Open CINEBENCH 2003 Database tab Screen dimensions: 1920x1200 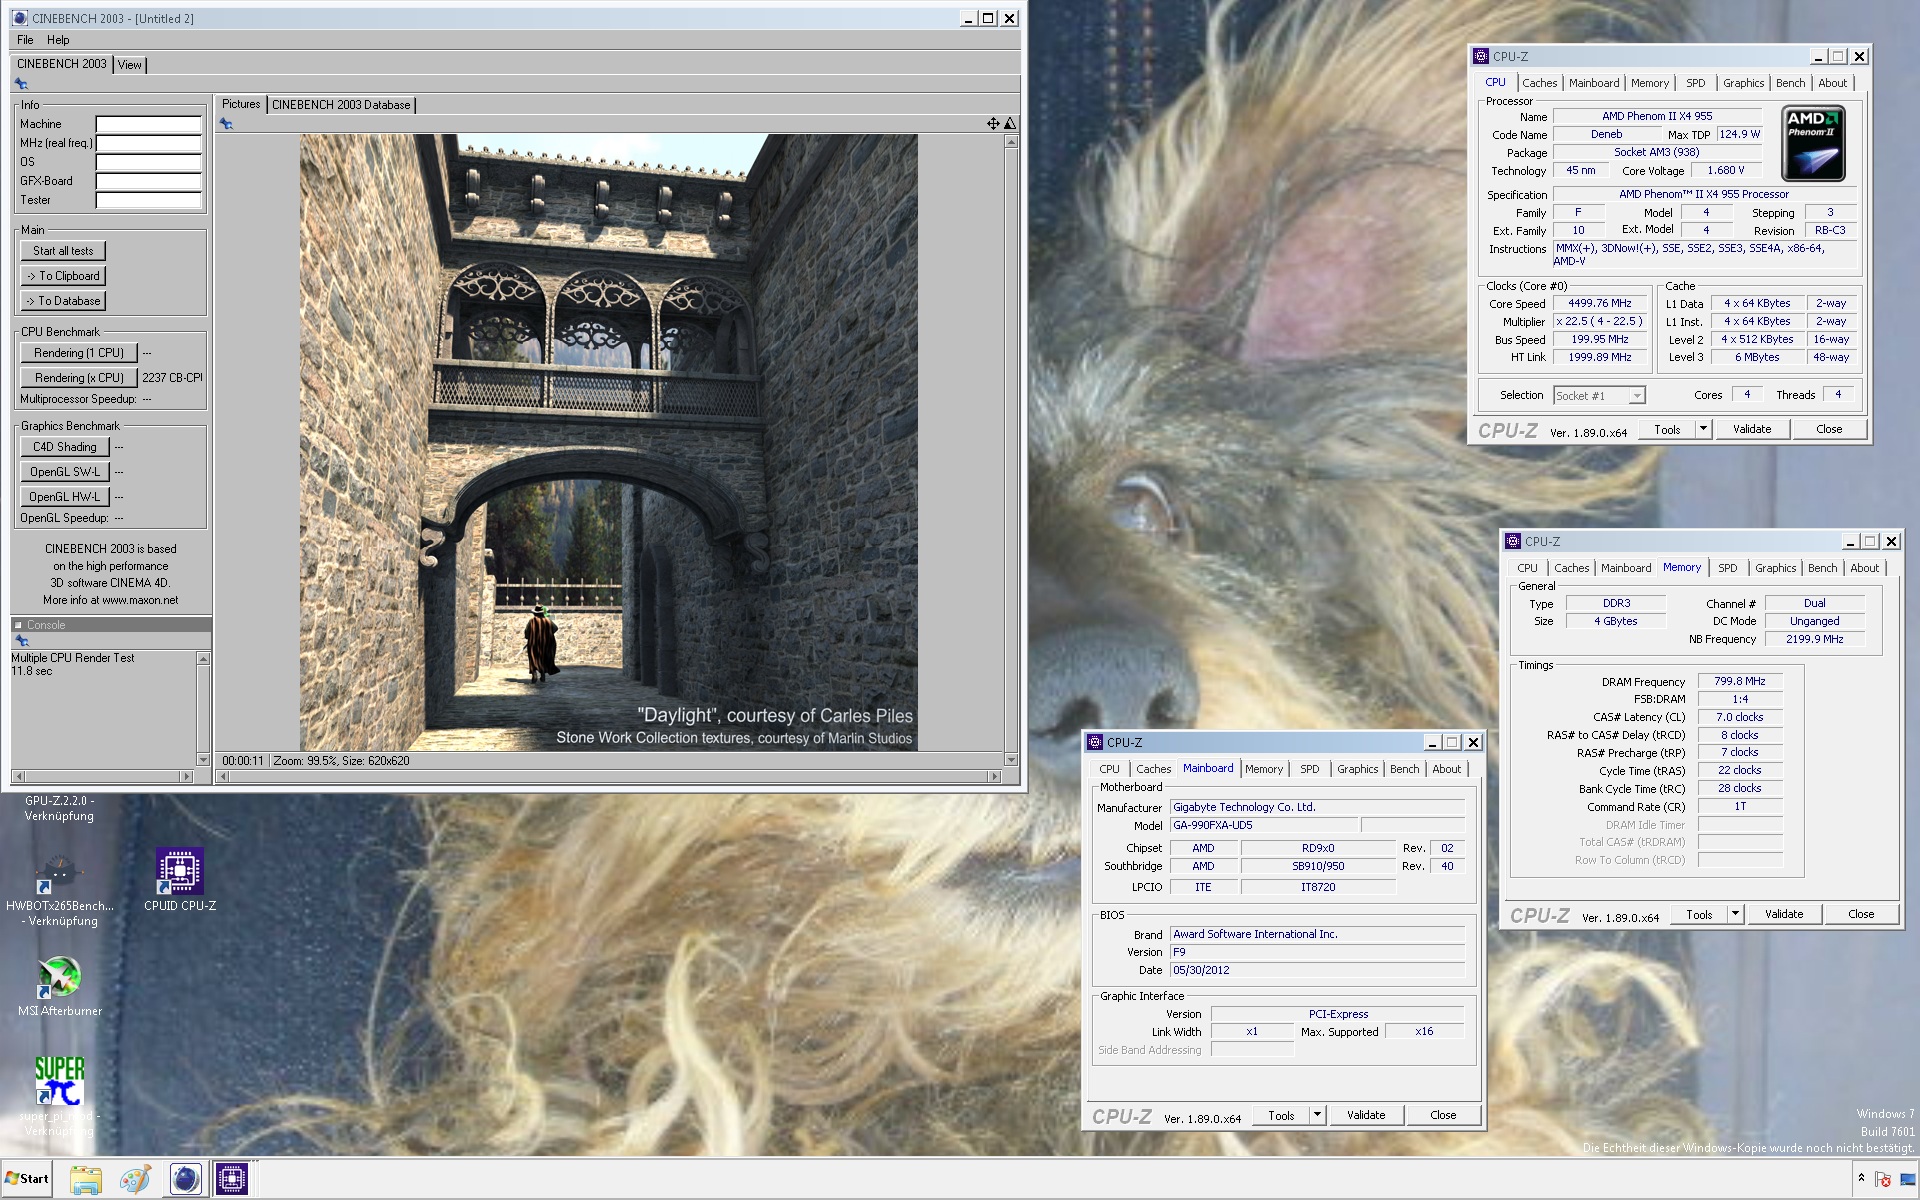tap(341, 105)
